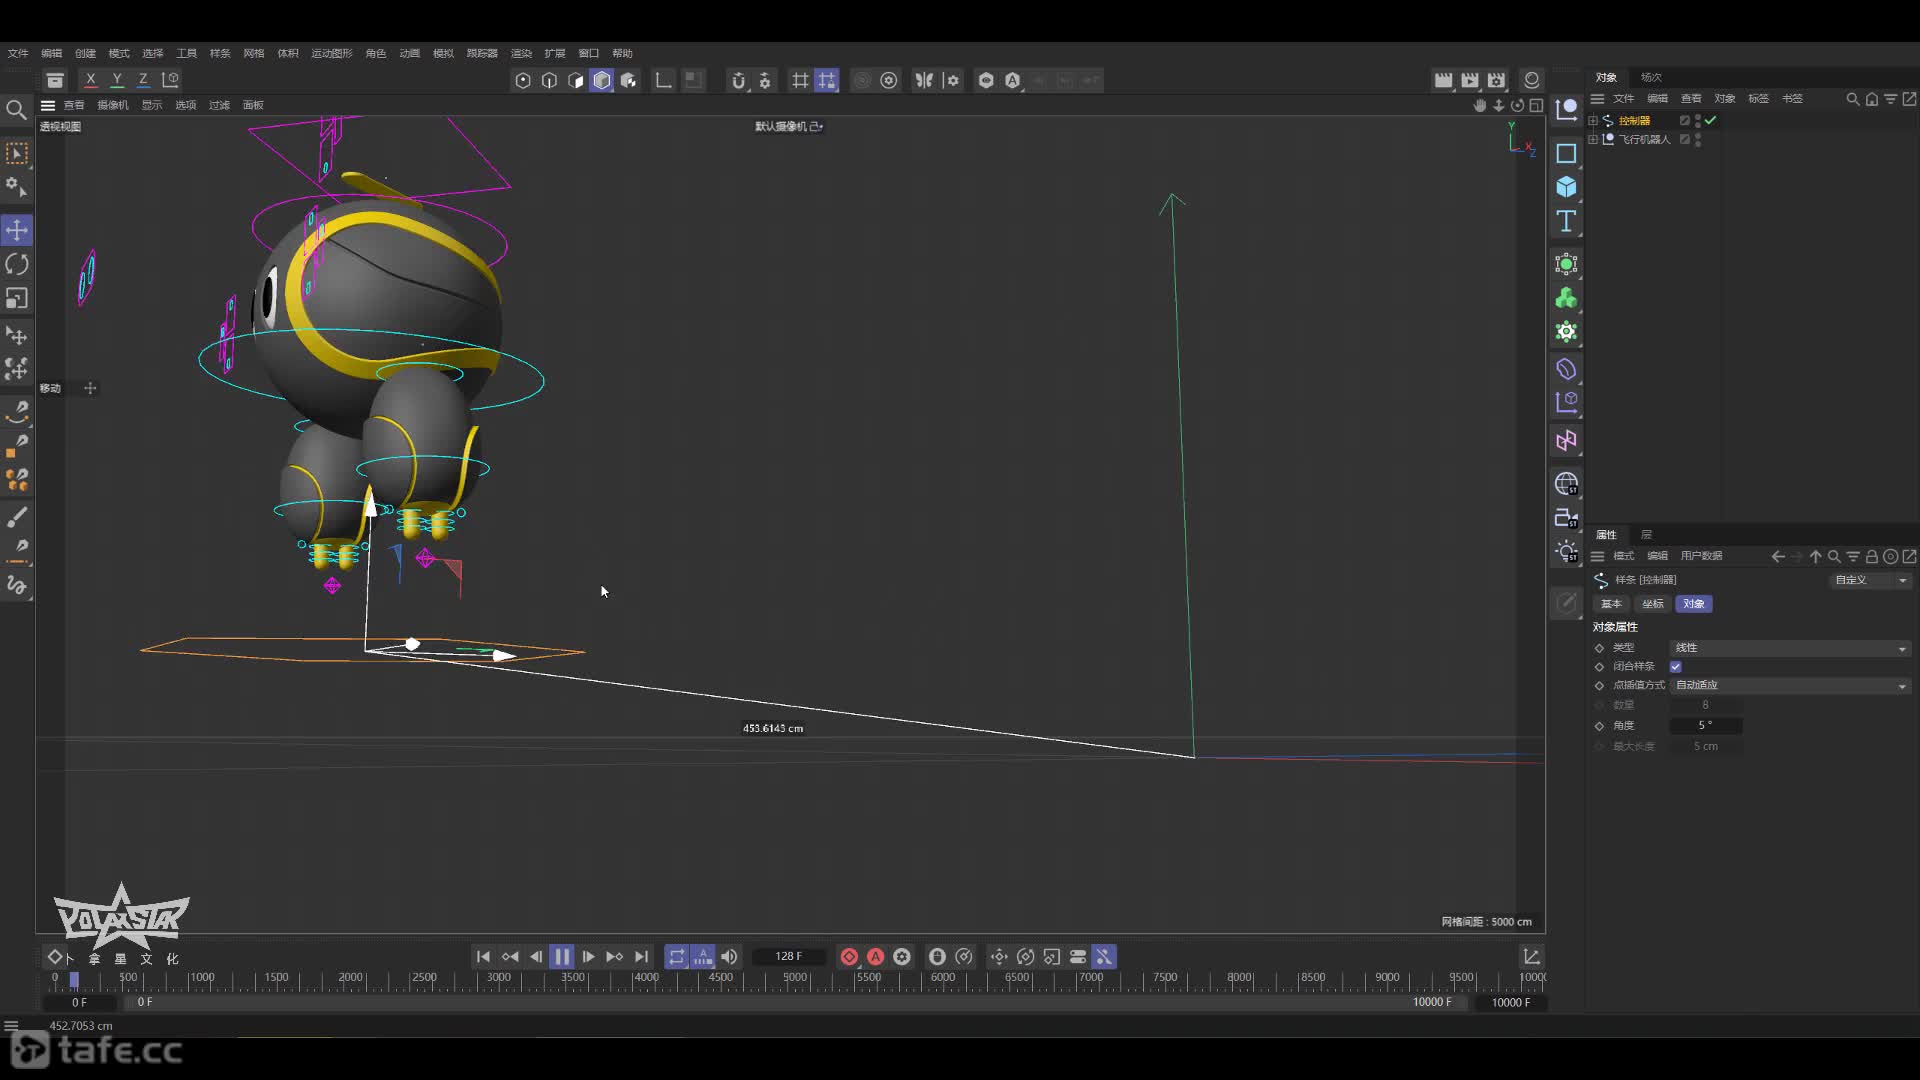Add a Cube primitive object
Viewport: 1920px width, 1080px height.
coord(1566,187)
